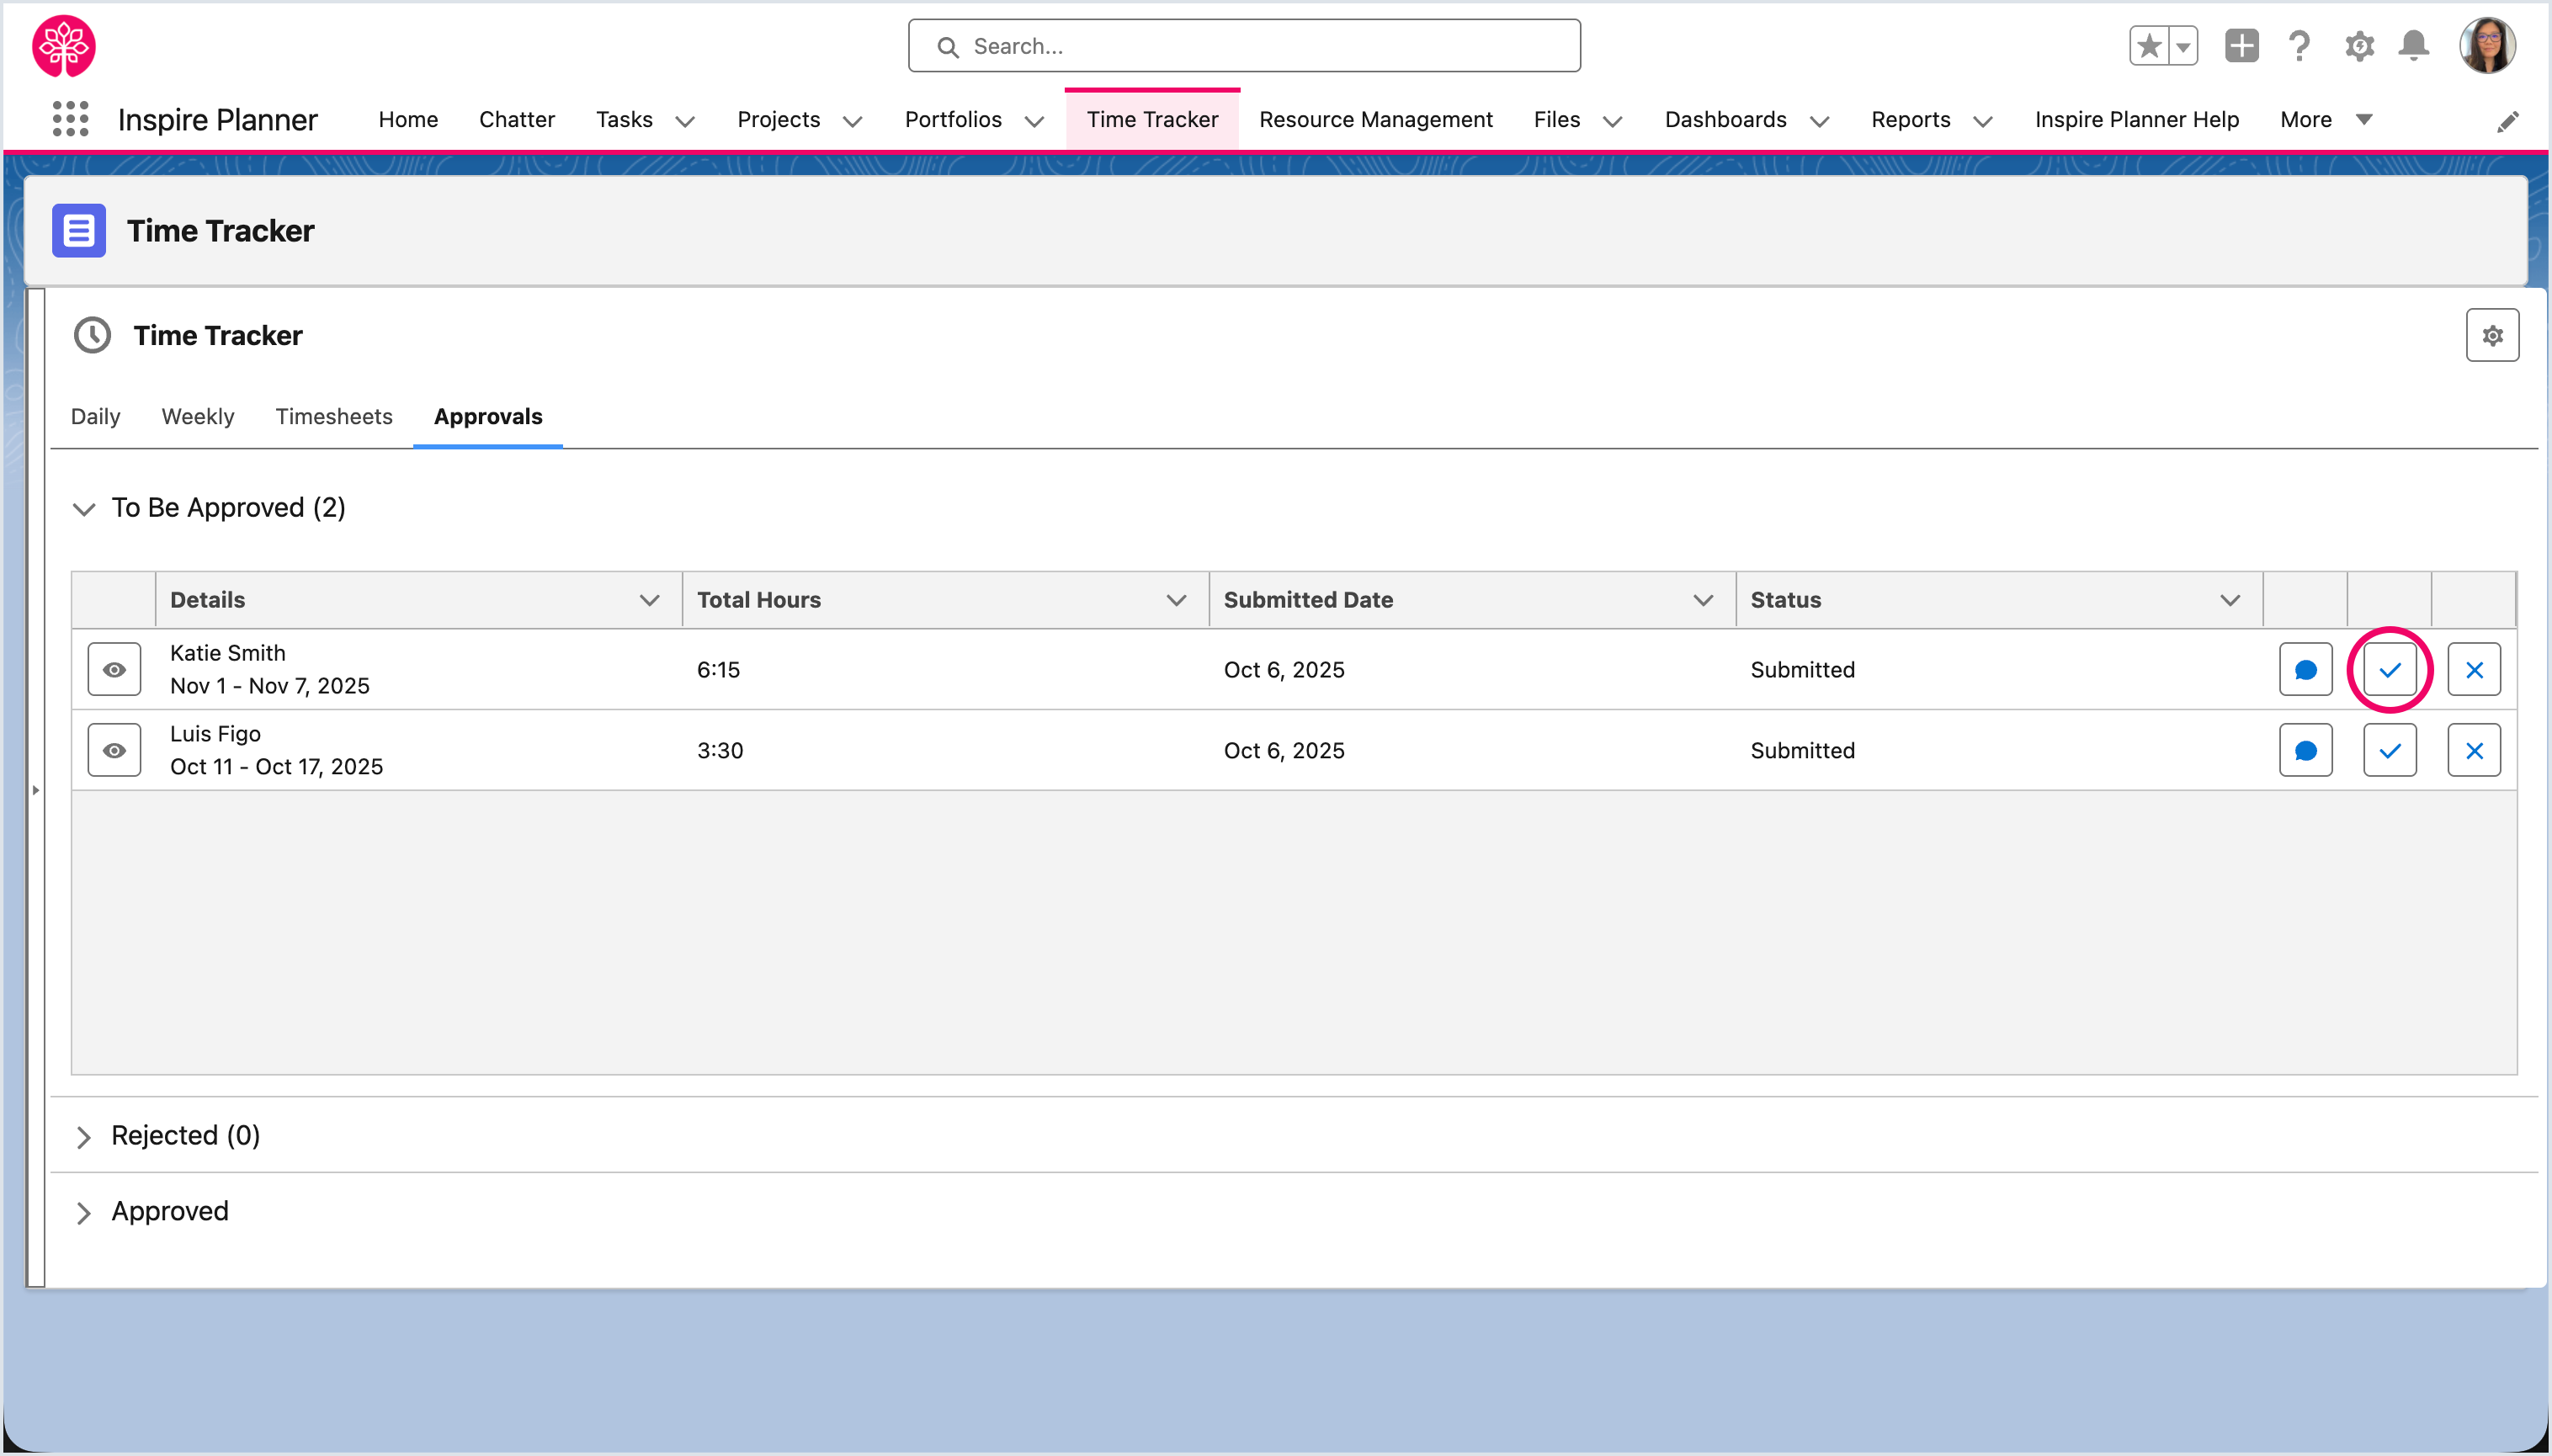Image resolution: width=2552 pixels, height=1456 pixels.
Task: Open comment for Katie Smith's timesheet
Action: click(2305, 669)
